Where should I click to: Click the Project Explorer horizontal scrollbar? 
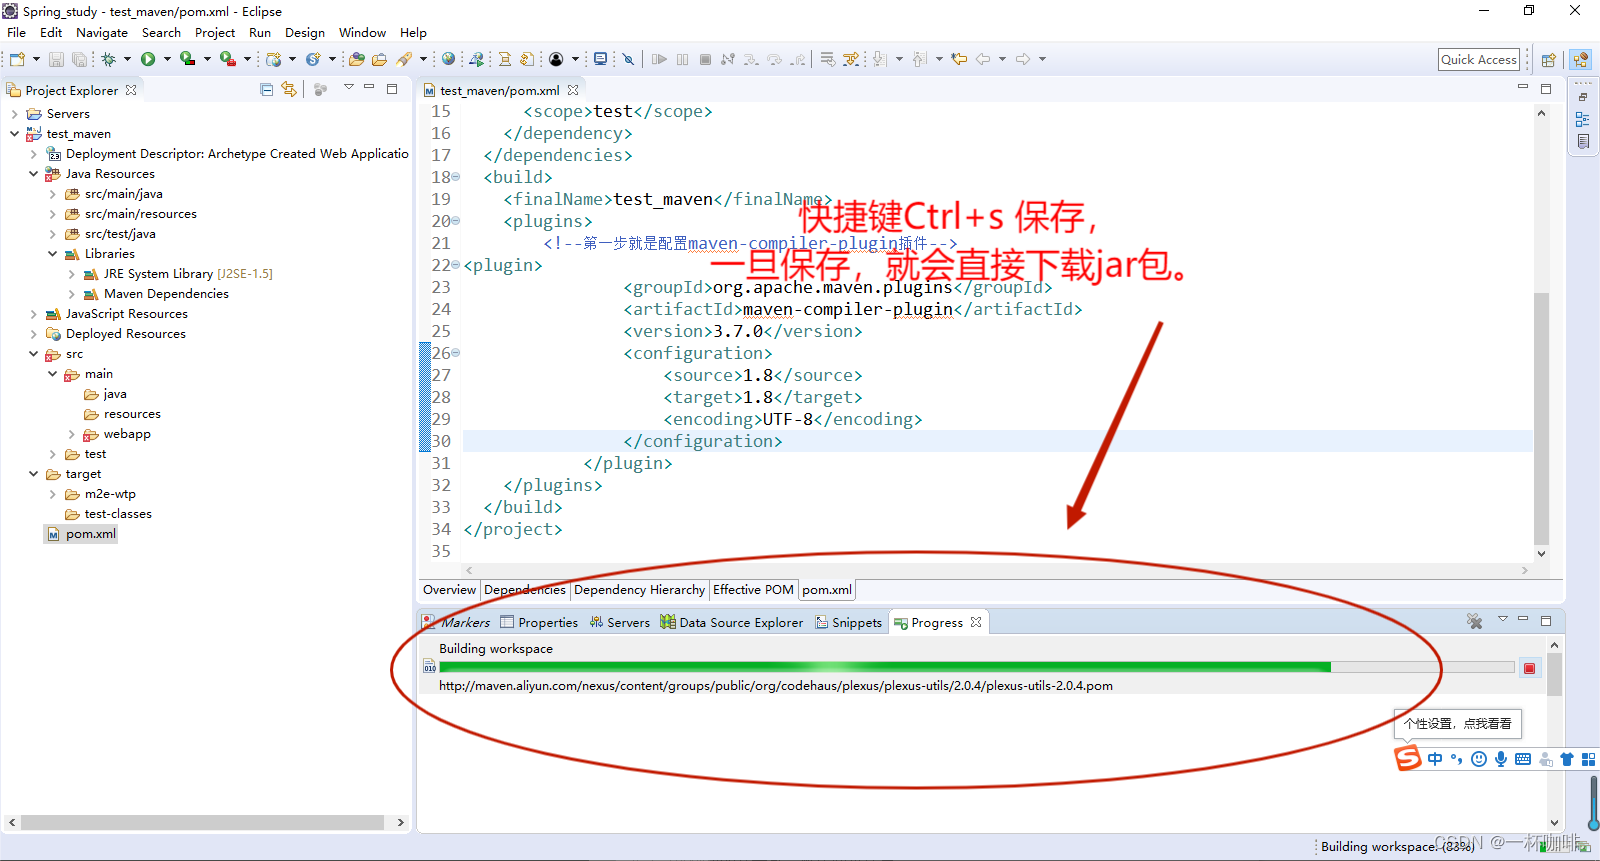(203, 822)
